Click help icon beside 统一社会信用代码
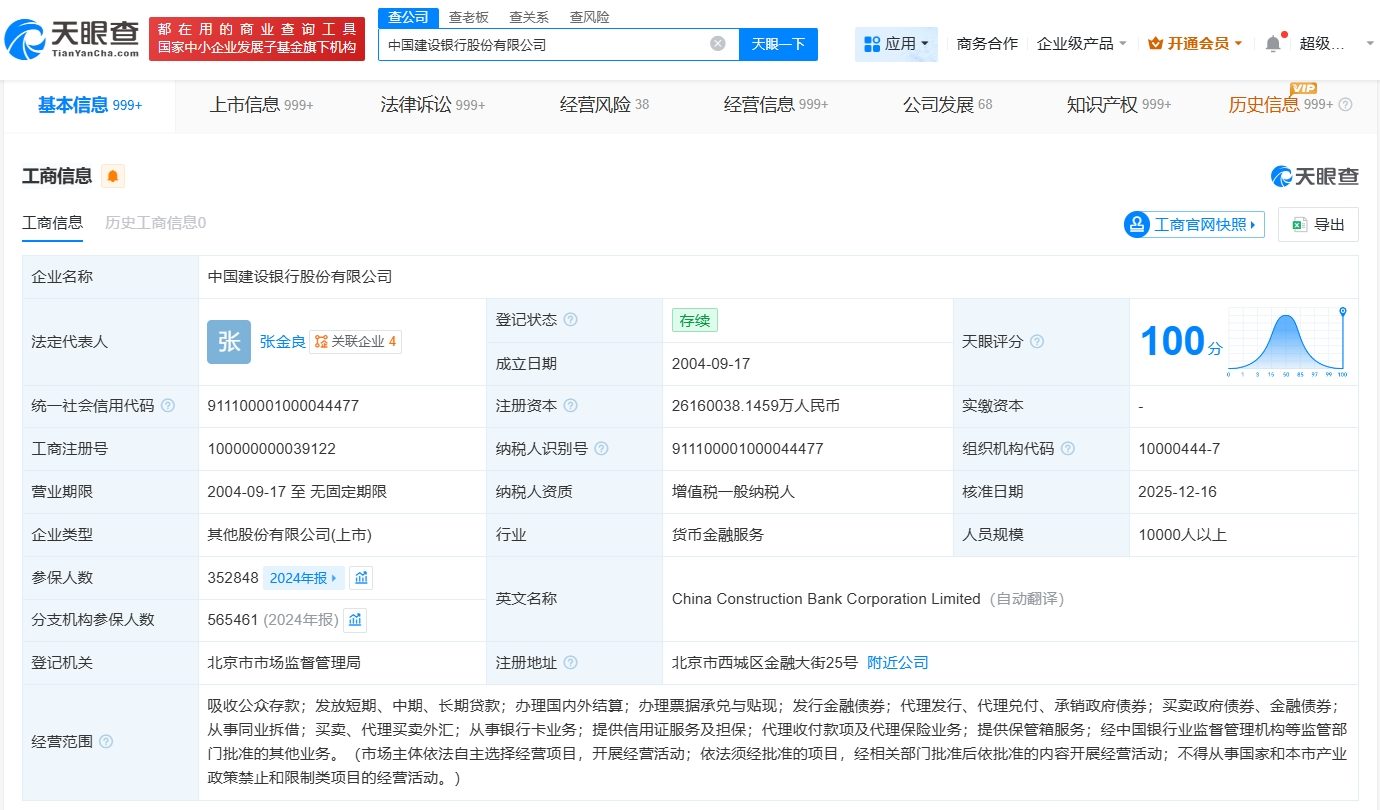1380x810 pixels. pos(168,406)
